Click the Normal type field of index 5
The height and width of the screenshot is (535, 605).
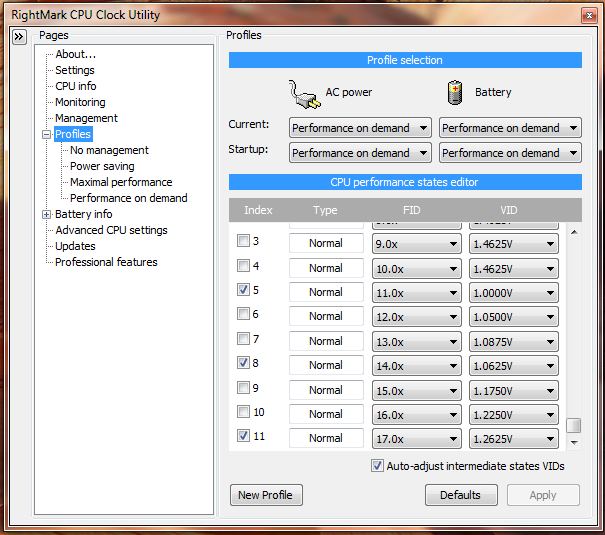point(326,292)
